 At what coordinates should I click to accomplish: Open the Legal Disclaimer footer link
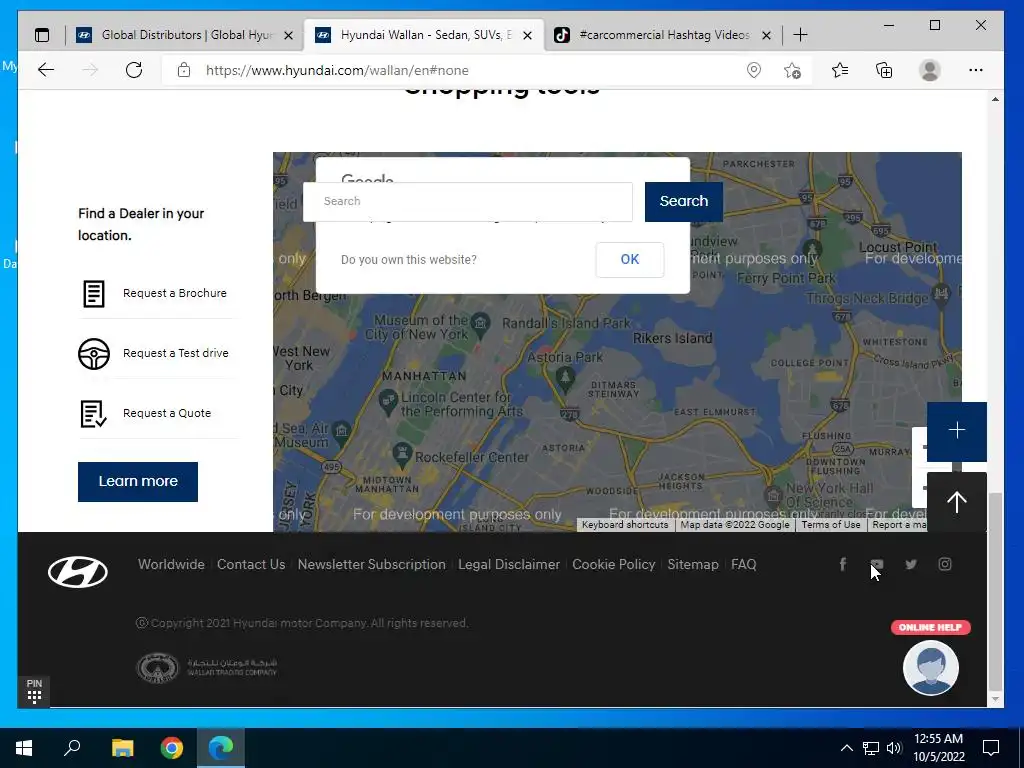[x=509, y=564]
